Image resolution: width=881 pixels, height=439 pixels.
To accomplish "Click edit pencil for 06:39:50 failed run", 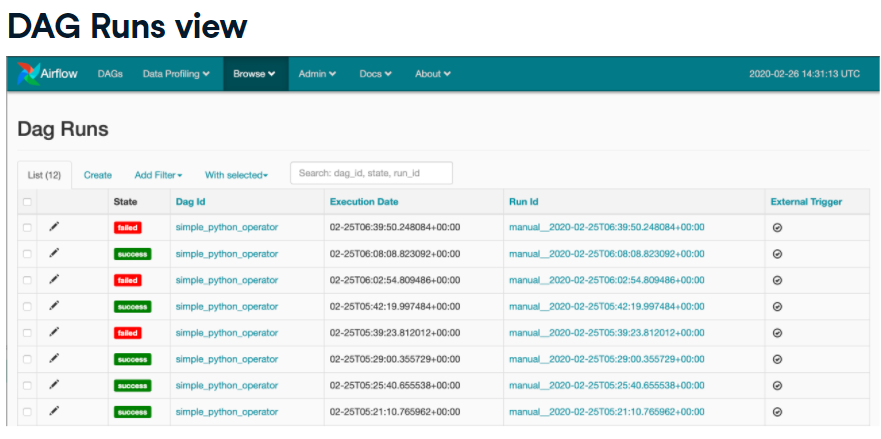I will tap(54, 227).
